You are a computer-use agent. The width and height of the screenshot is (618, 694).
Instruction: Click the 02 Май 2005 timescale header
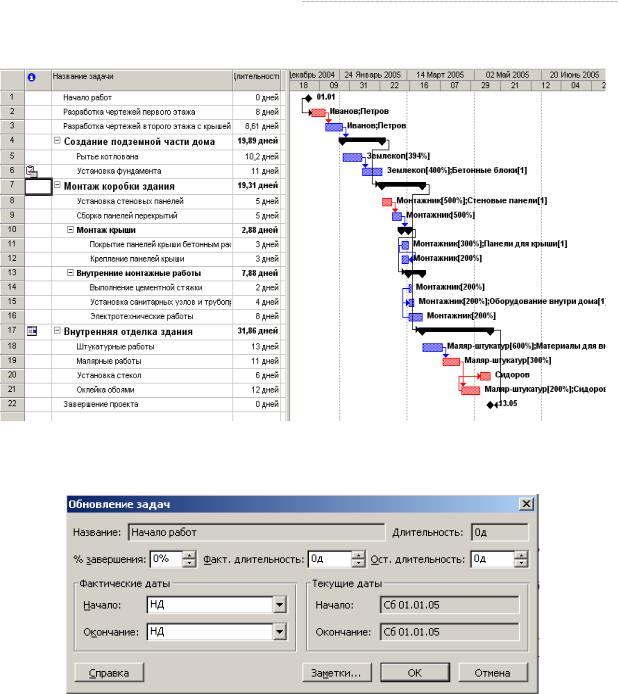pyautogui.click(x=507, y=75)
